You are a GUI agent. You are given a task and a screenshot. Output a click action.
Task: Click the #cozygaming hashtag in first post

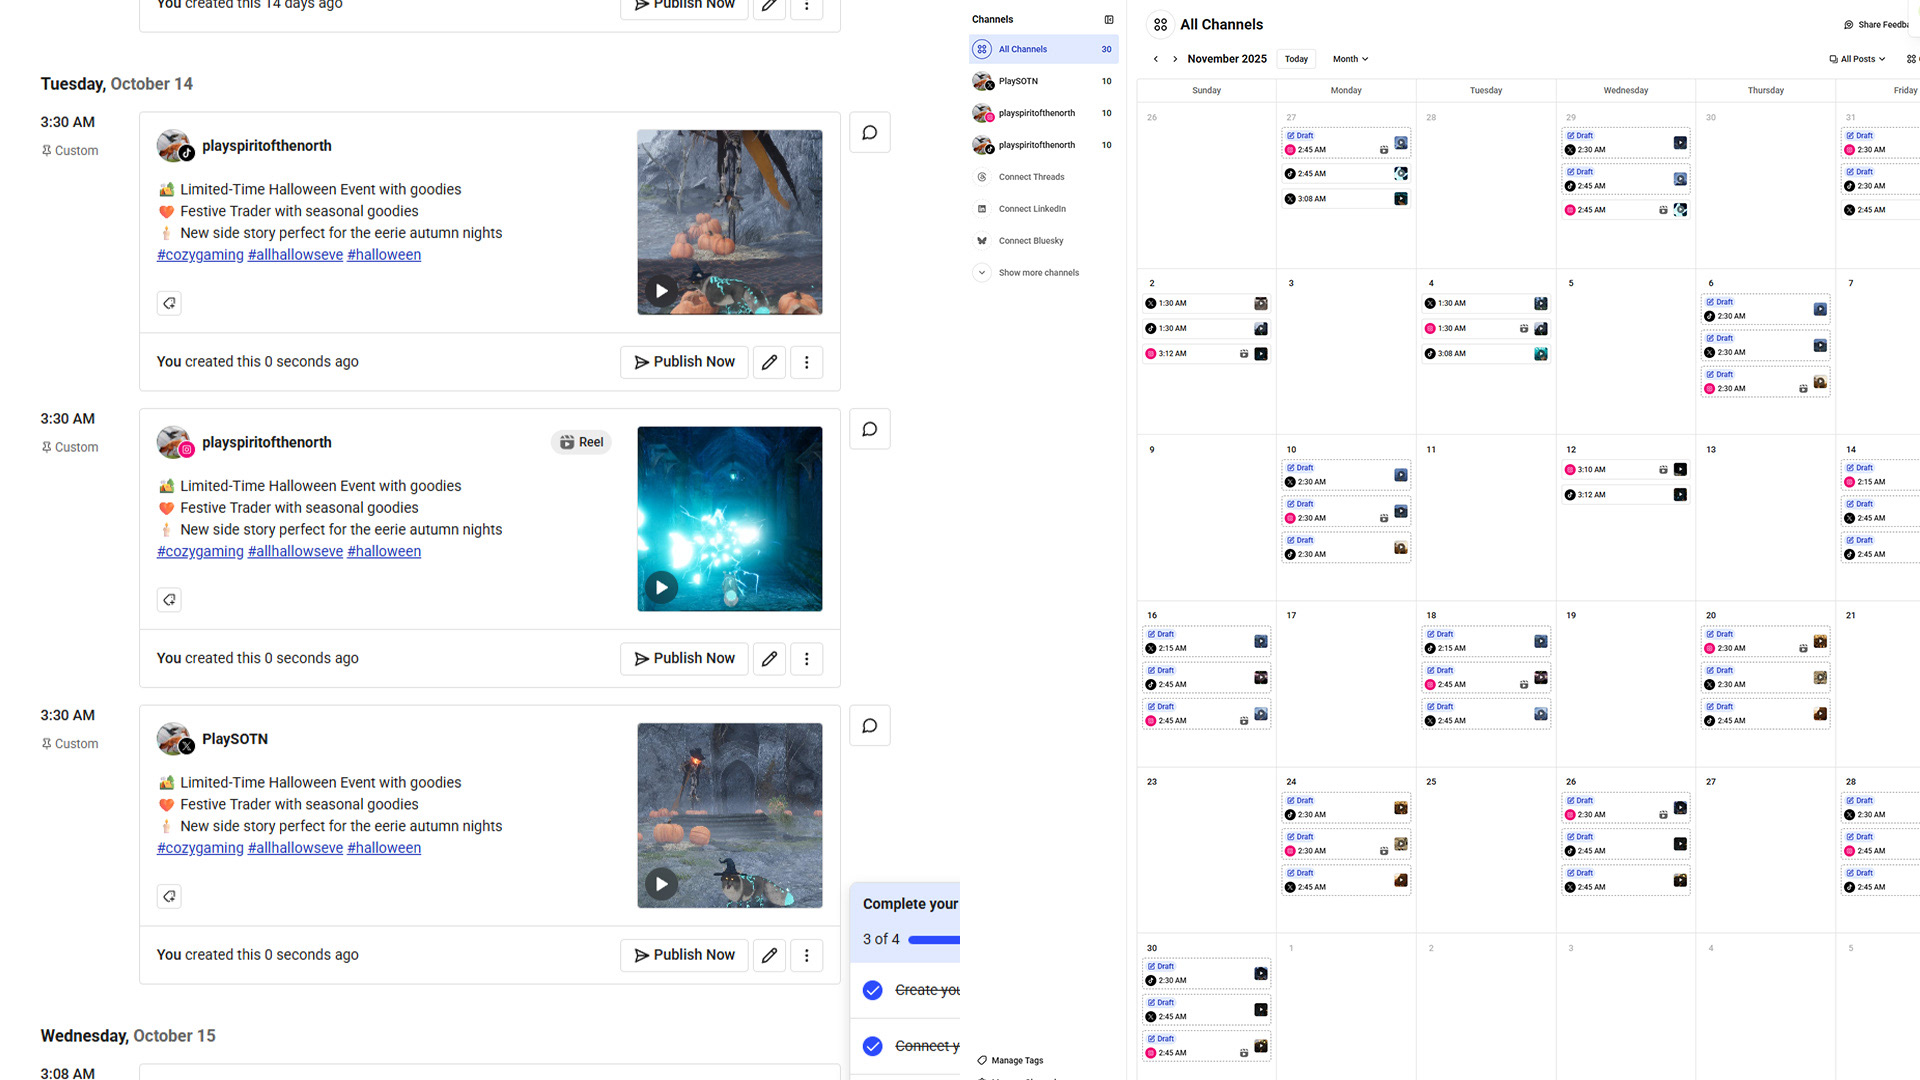pyautogui.click(x=200, y=255)
